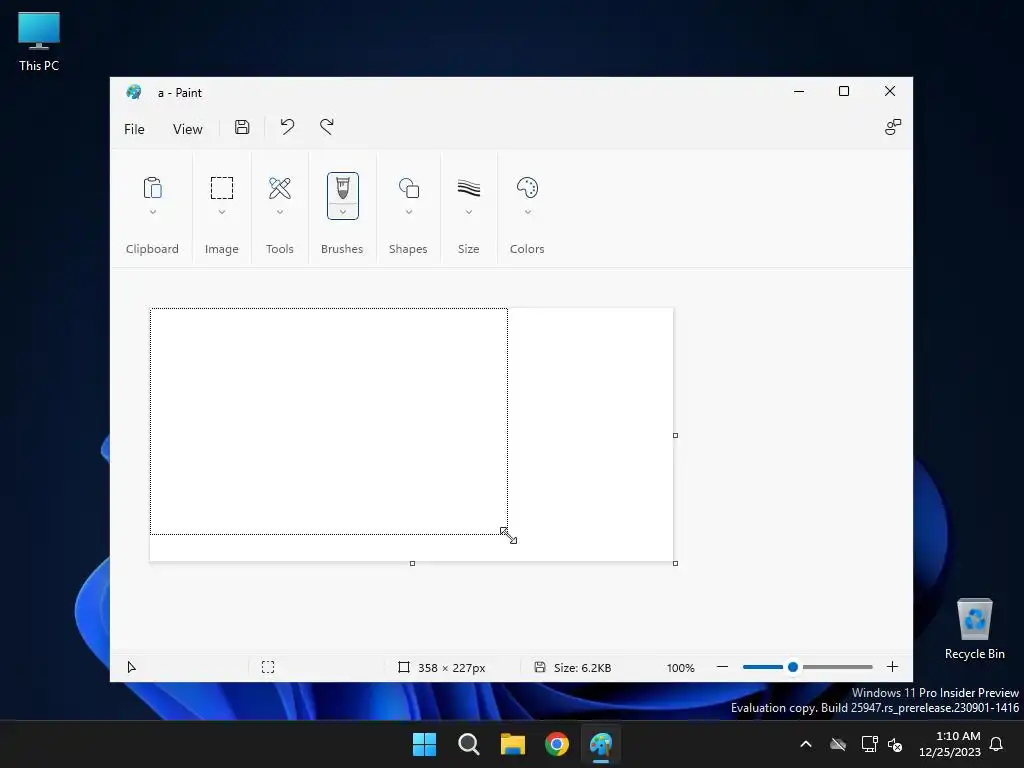Click the muted volume icon in tray
1024x768 pixels.
click(895, 744)
